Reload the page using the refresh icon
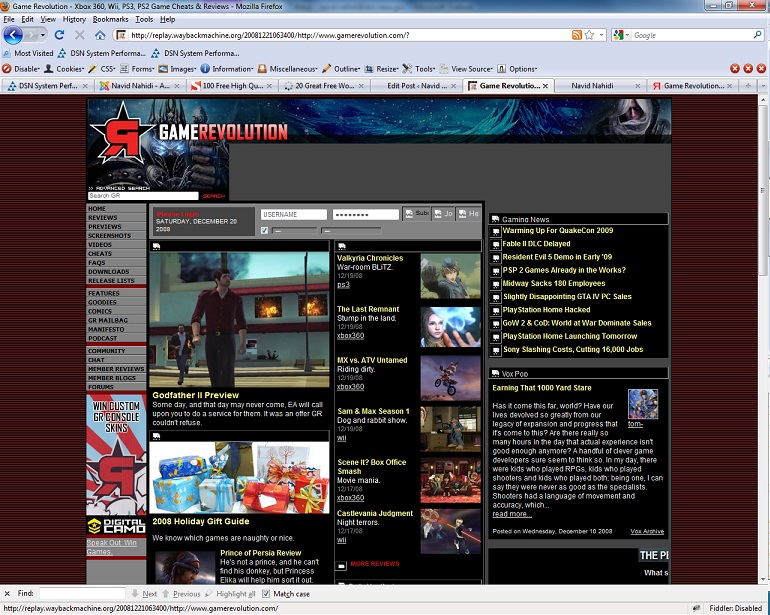The height and width of the screenshot is (615, 770). tap(59, 35)
